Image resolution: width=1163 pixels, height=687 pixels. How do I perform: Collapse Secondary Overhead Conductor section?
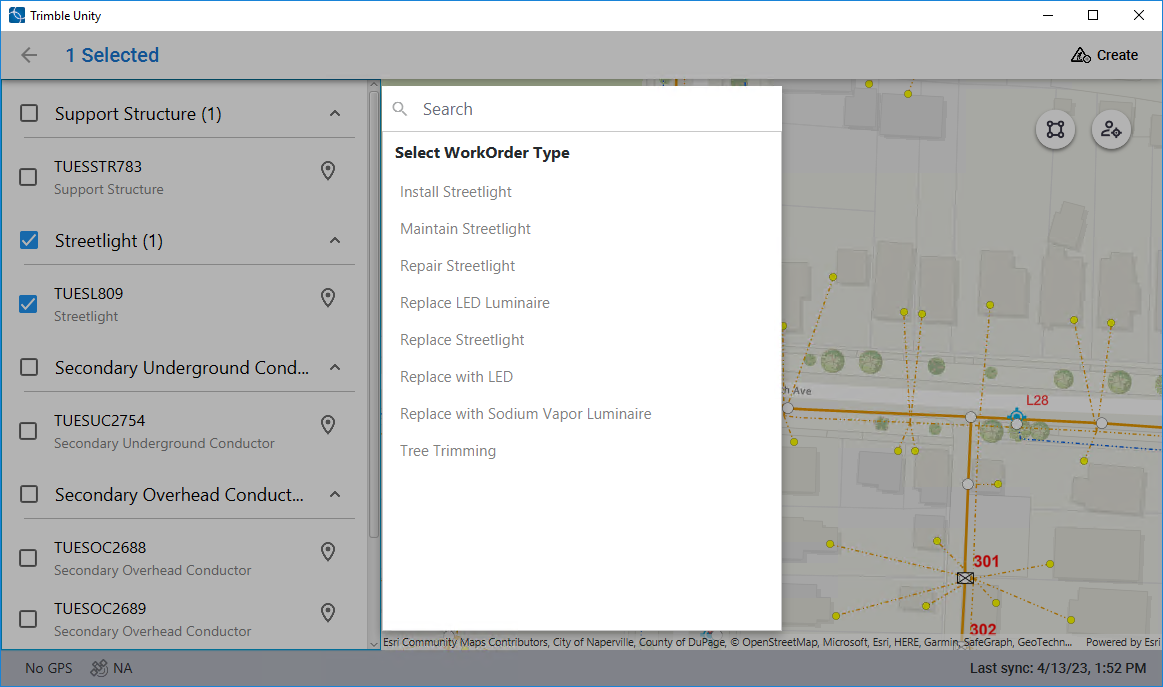[335, 495]
